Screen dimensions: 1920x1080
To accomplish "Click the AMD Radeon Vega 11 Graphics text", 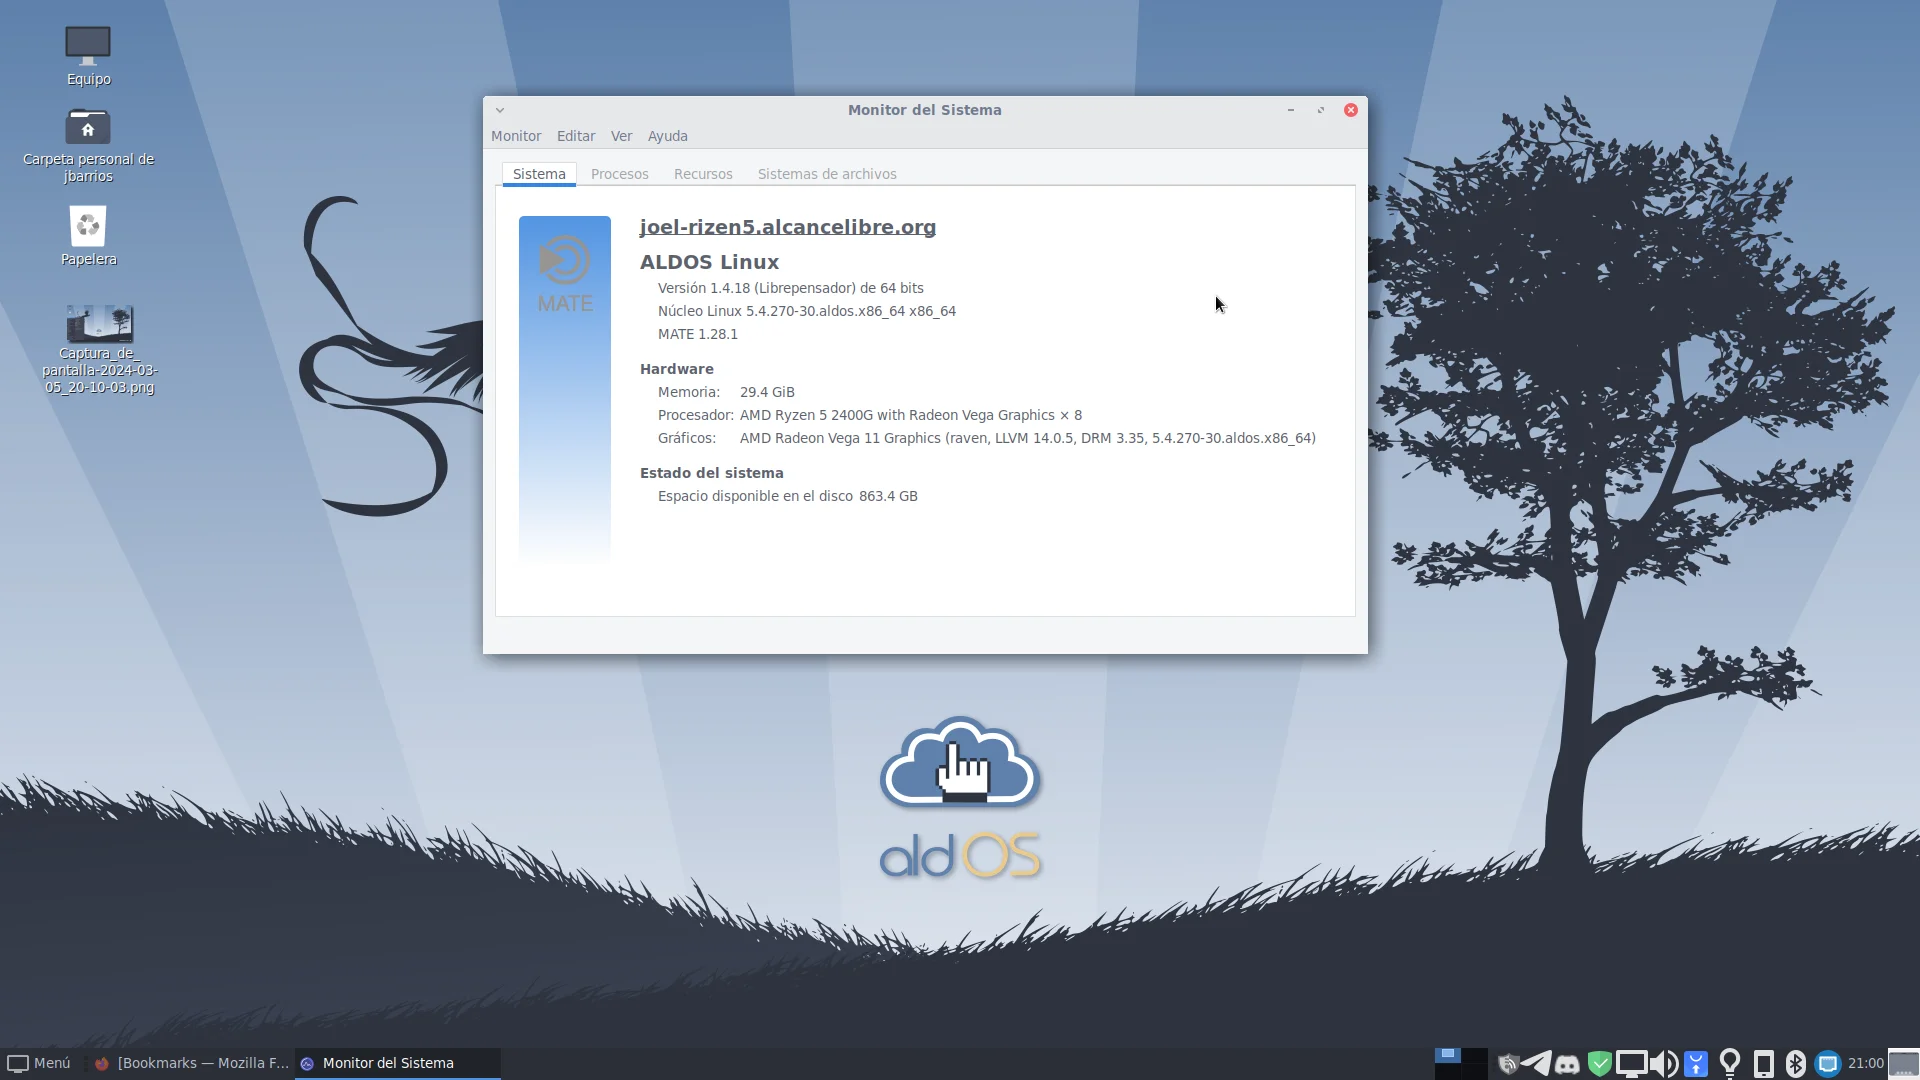I will click(x=1027, y=438).
